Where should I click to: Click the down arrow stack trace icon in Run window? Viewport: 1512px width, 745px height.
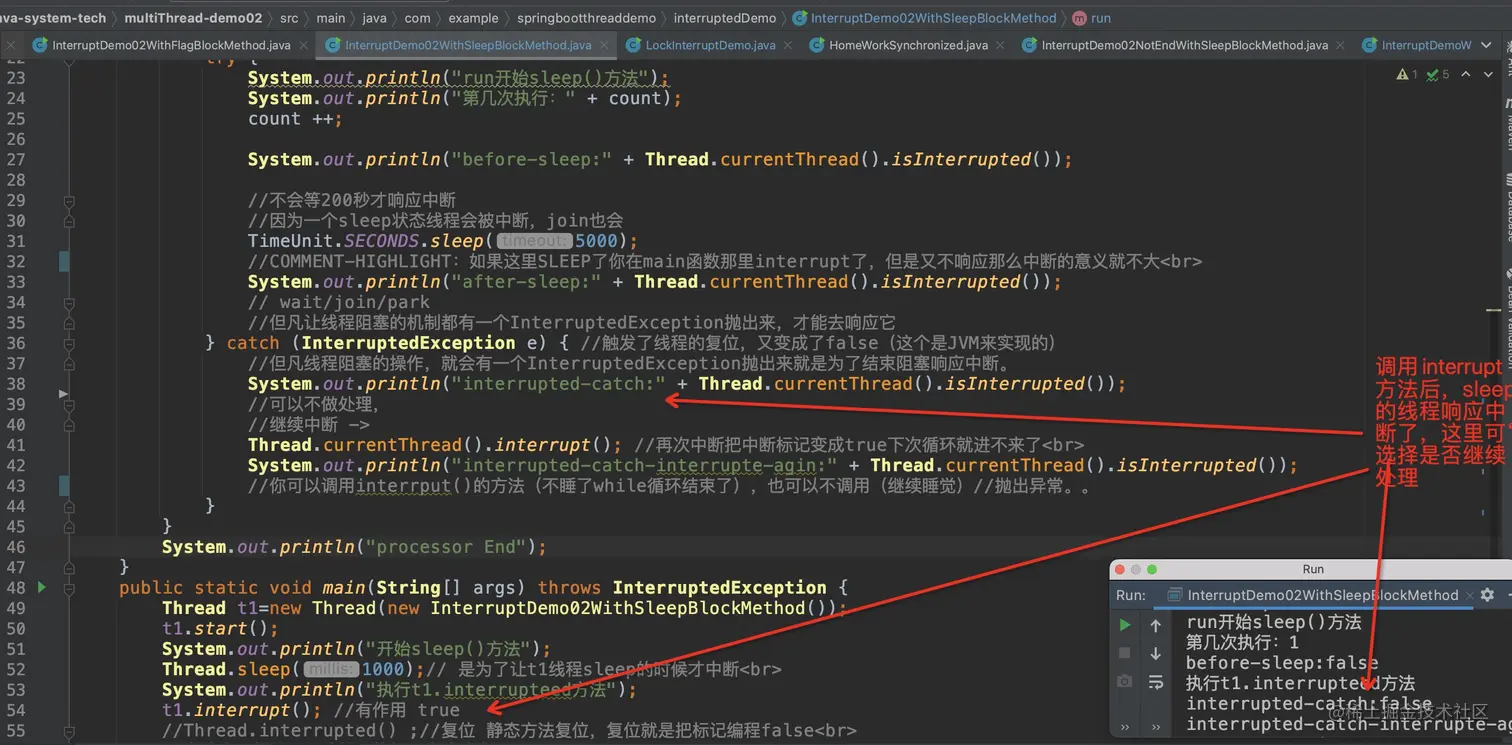(x=1155, y=653)
